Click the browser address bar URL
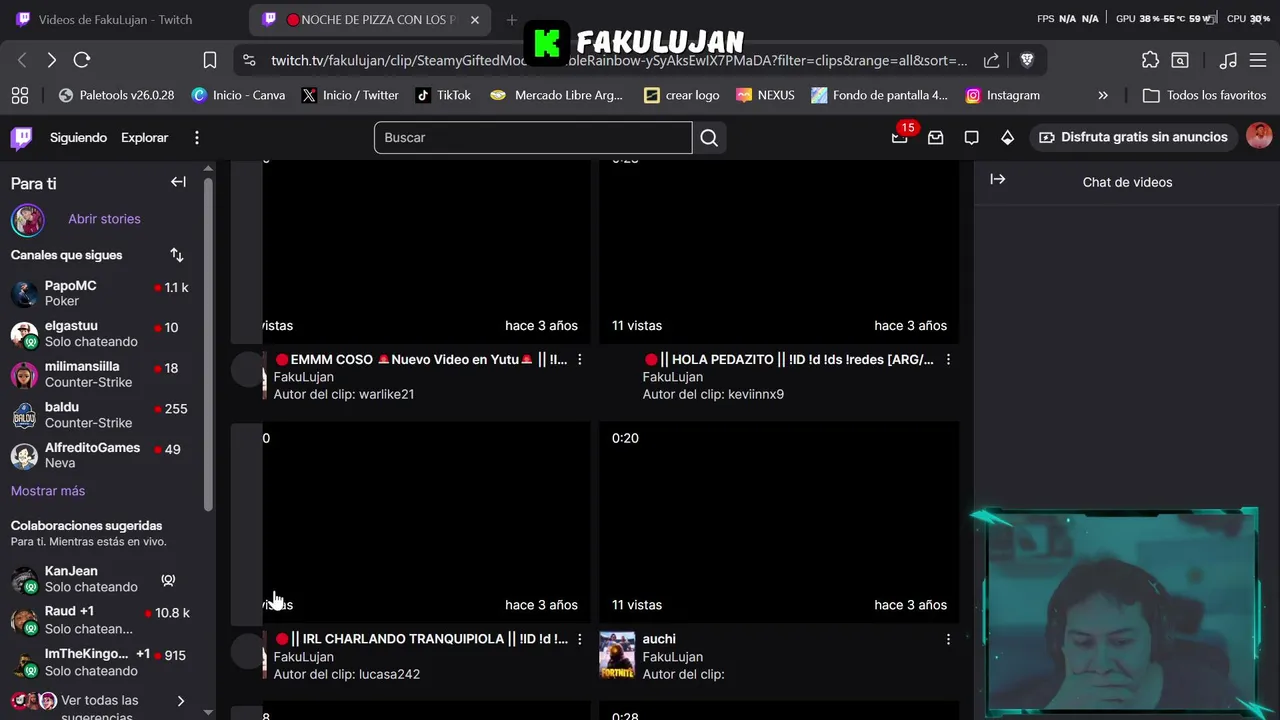The image size is (1280, 720). 618,60
